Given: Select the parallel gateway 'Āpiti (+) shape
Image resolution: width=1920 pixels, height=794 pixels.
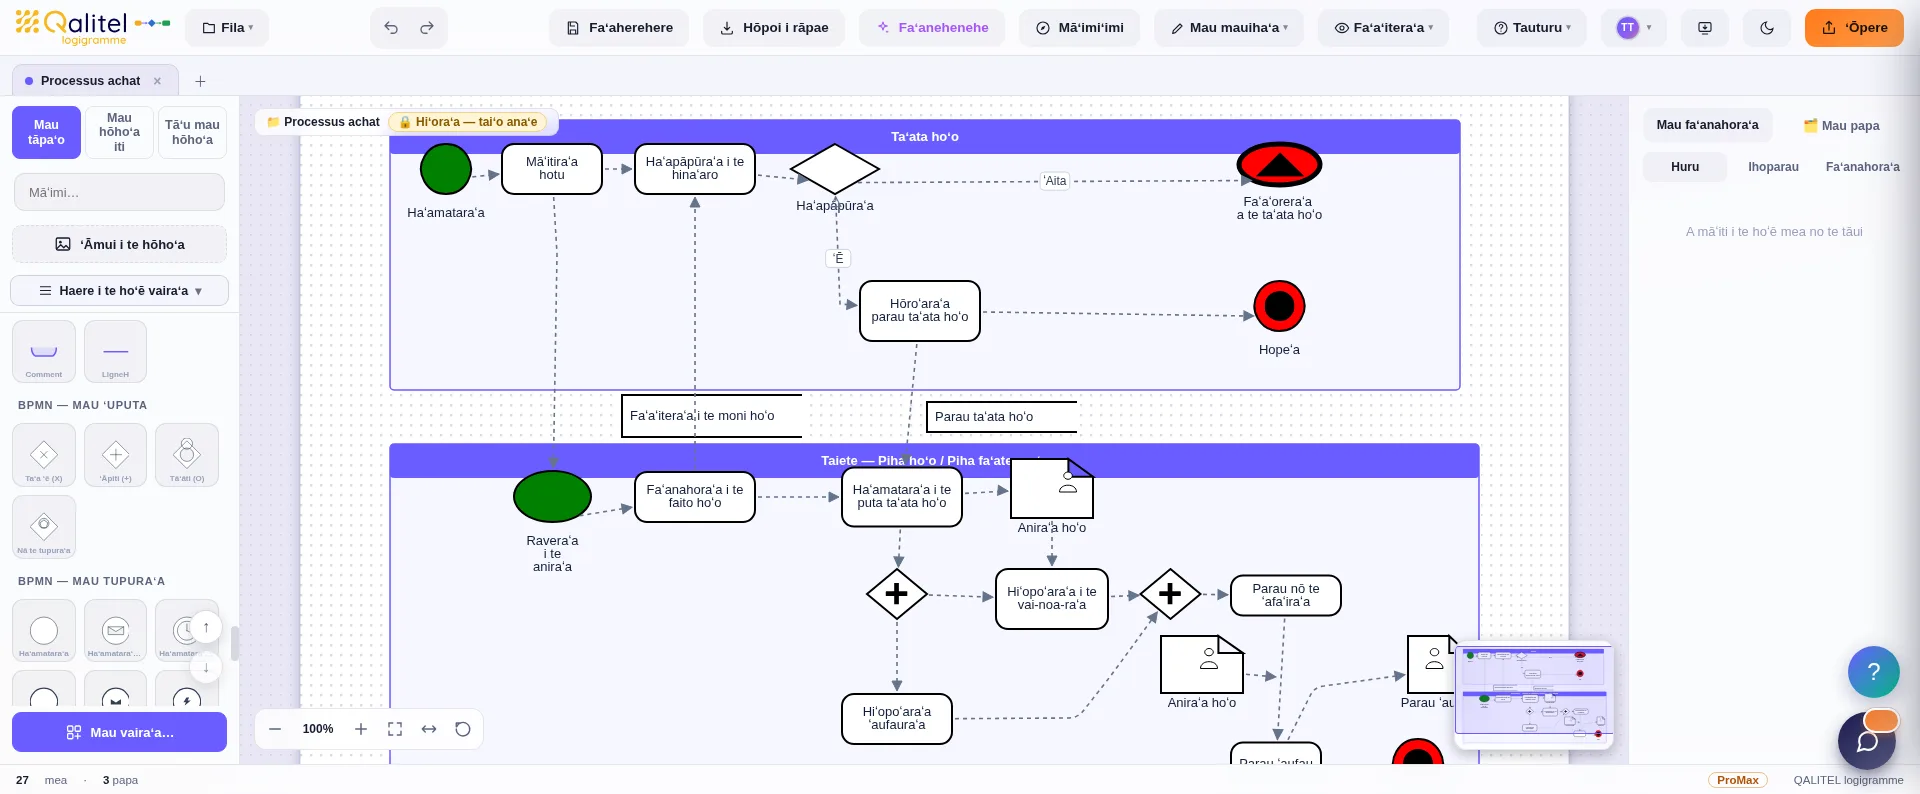Looking at the screenshot, I should tap(115, 455).
